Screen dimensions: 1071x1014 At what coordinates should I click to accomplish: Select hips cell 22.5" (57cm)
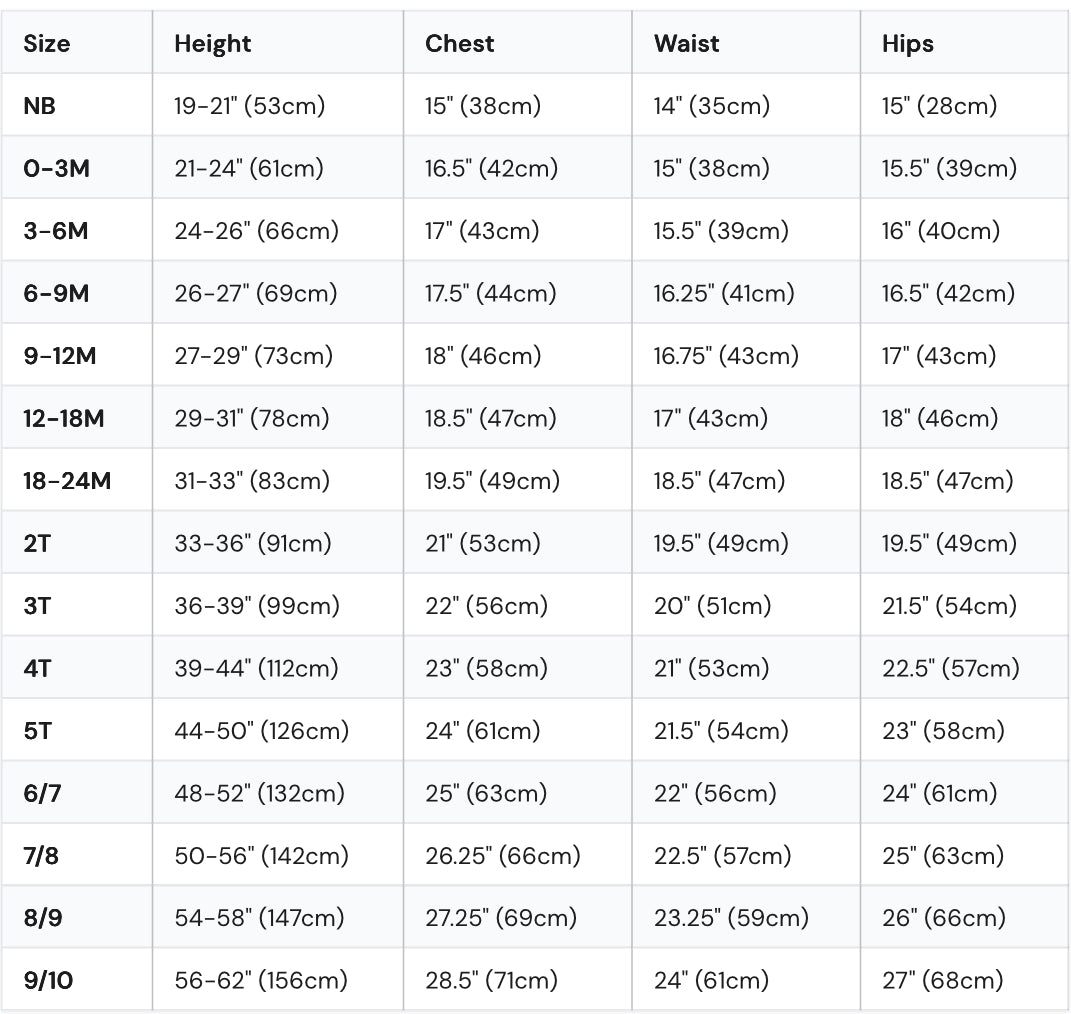coord(951,668)
